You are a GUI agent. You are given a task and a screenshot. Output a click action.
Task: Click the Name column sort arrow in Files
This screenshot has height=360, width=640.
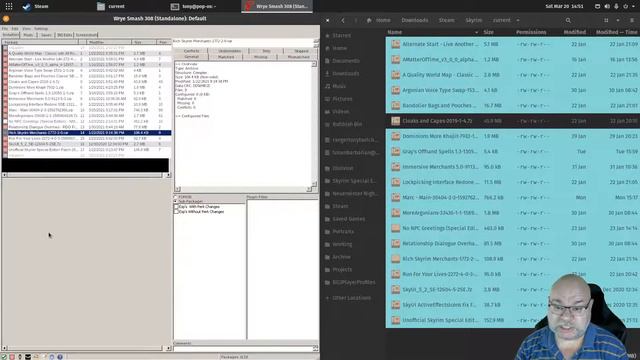point(476,32)
